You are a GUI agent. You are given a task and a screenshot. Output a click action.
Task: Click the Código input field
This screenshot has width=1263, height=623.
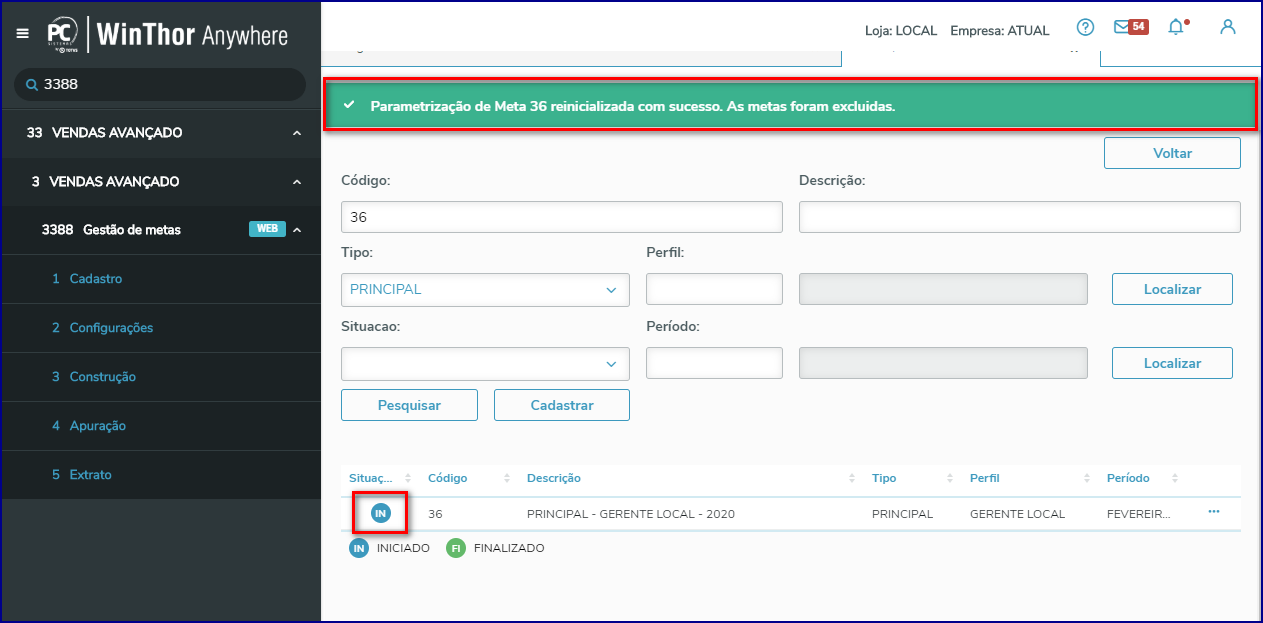tap(562, 217)
